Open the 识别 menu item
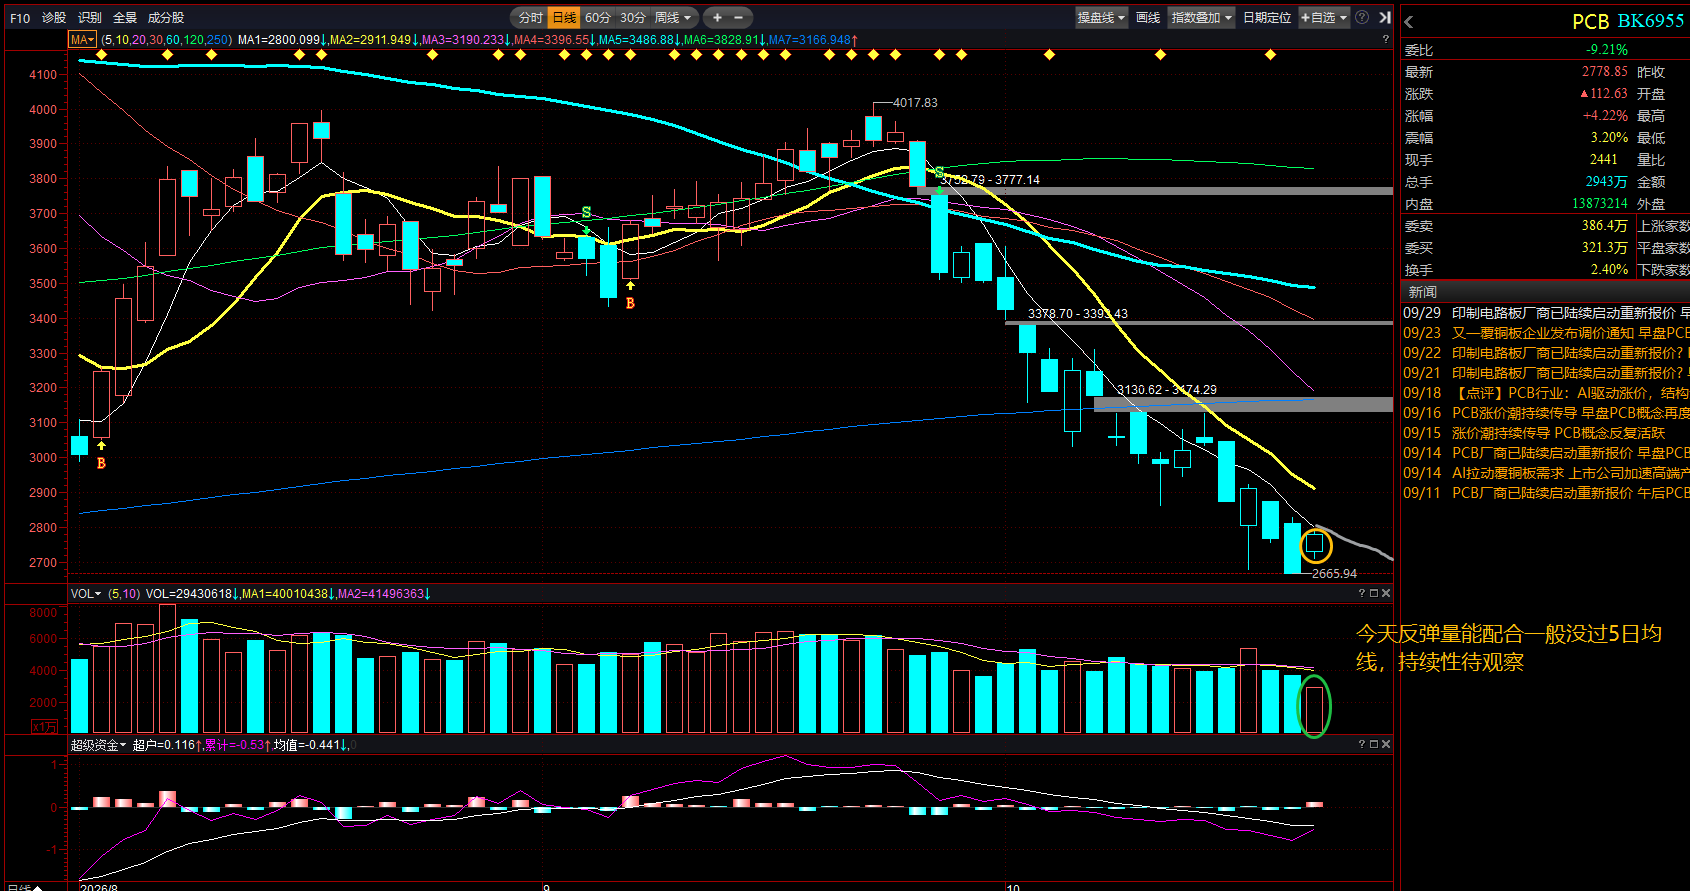 [x=90, y=18]
